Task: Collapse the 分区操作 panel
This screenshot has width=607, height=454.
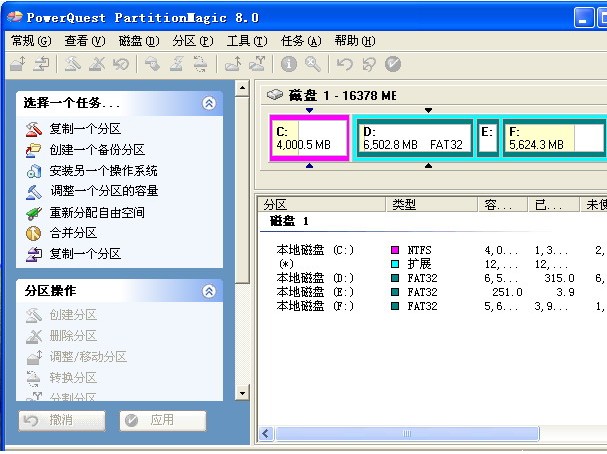Action: point(209,291)
